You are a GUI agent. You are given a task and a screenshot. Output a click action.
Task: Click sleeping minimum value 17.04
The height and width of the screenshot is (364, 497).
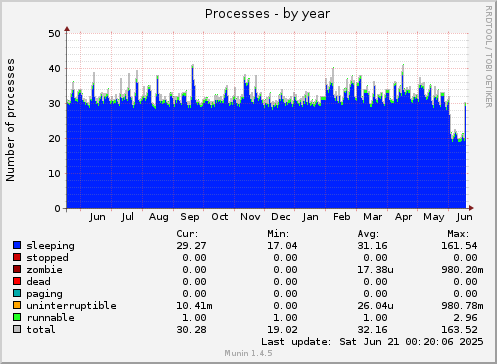[x=282, y=246]
